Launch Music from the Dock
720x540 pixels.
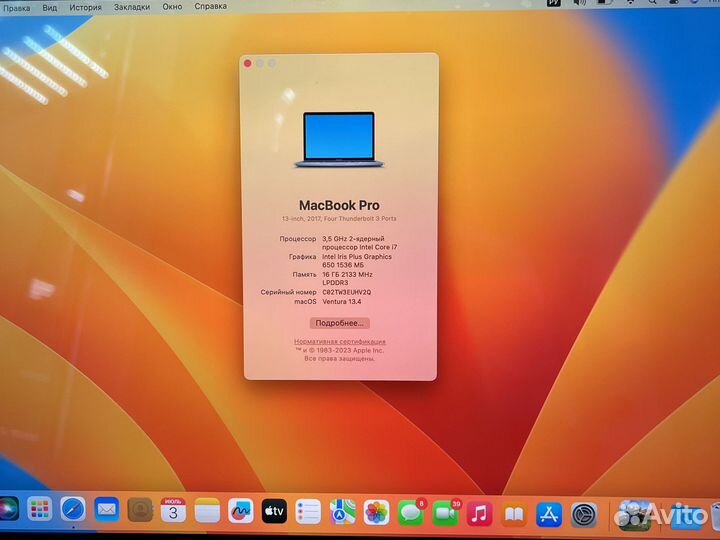click(479, 514)
